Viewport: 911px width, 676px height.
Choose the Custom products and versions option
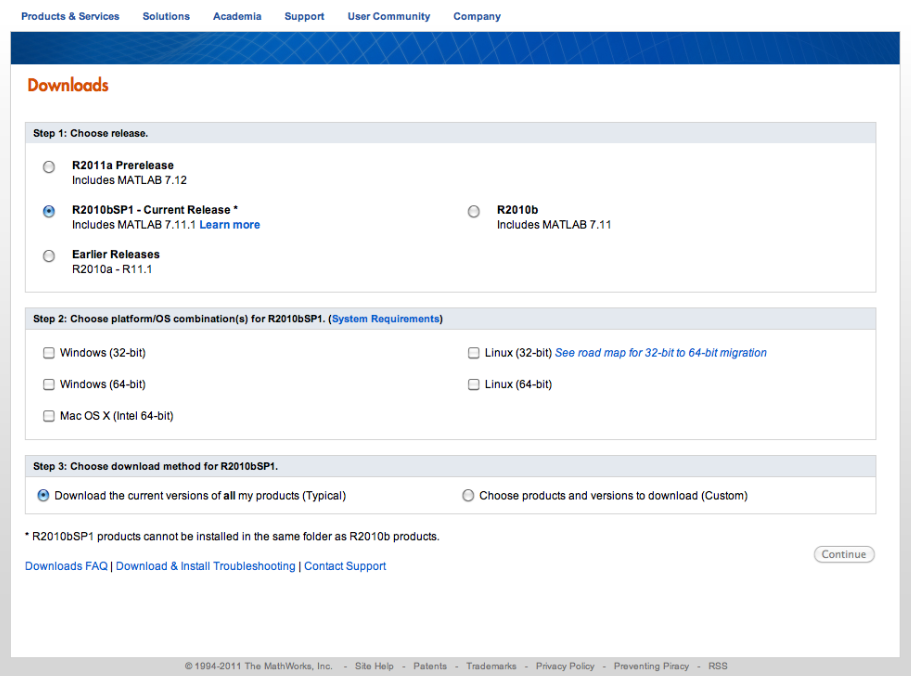(x=468, y=495)
